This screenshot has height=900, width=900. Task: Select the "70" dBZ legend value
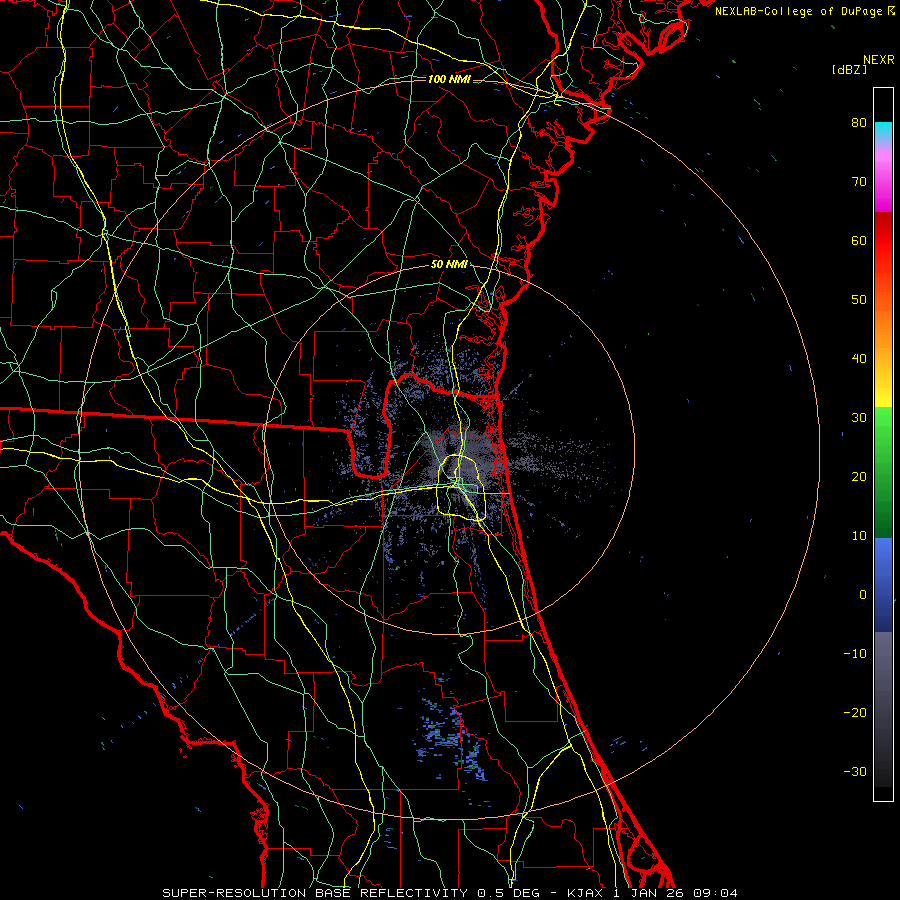859,182
